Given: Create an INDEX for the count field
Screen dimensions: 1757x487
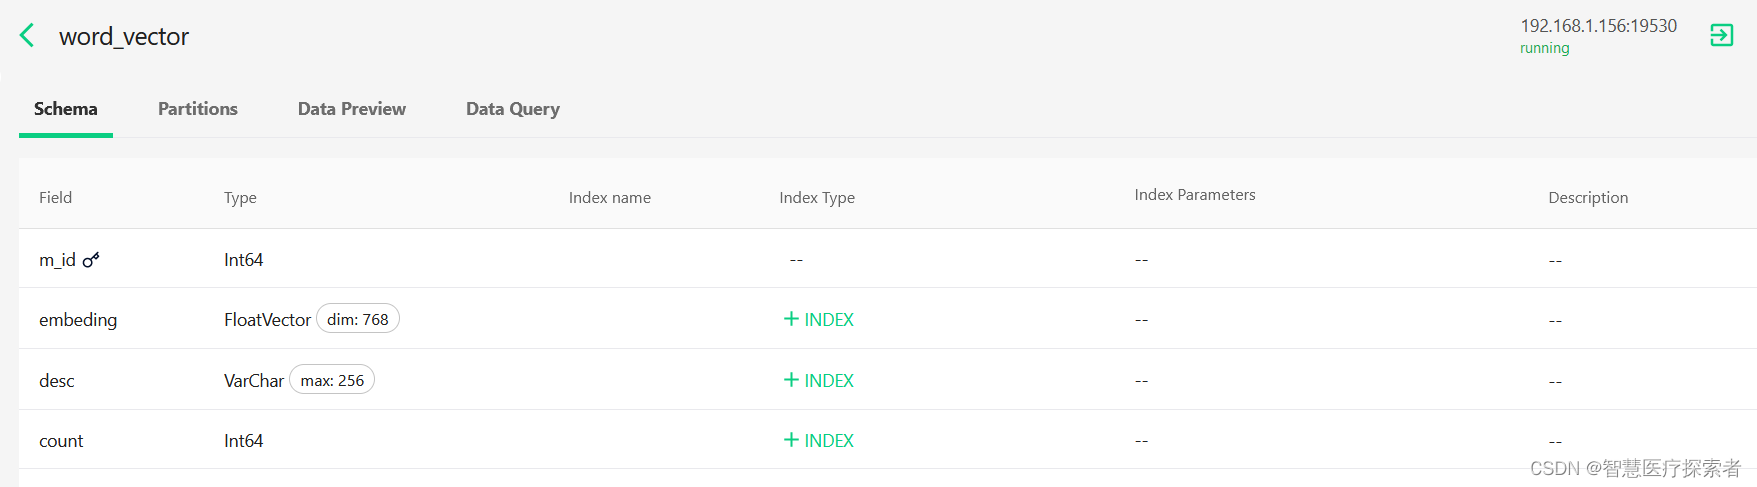Looking at the screenshot, I should coord(819,440).
